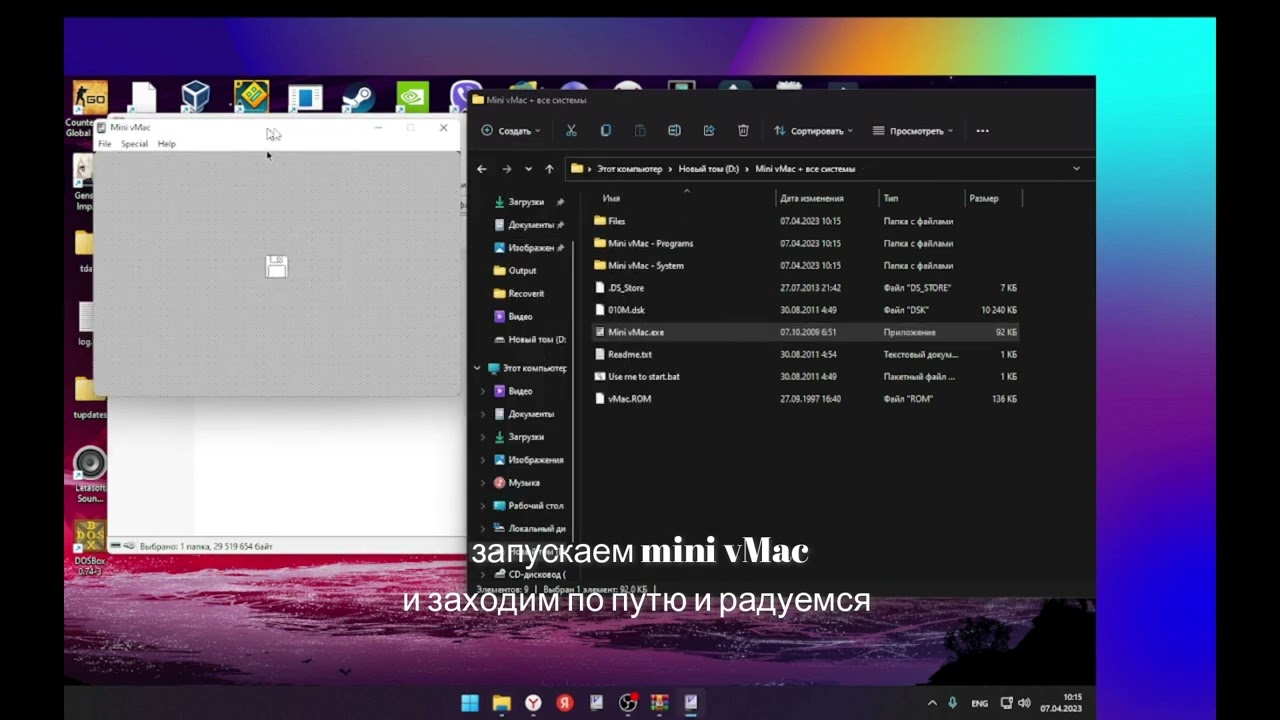Expand Музыка under Этот компьютер
Screen dimensions: 1280x720
coord(483,483)
